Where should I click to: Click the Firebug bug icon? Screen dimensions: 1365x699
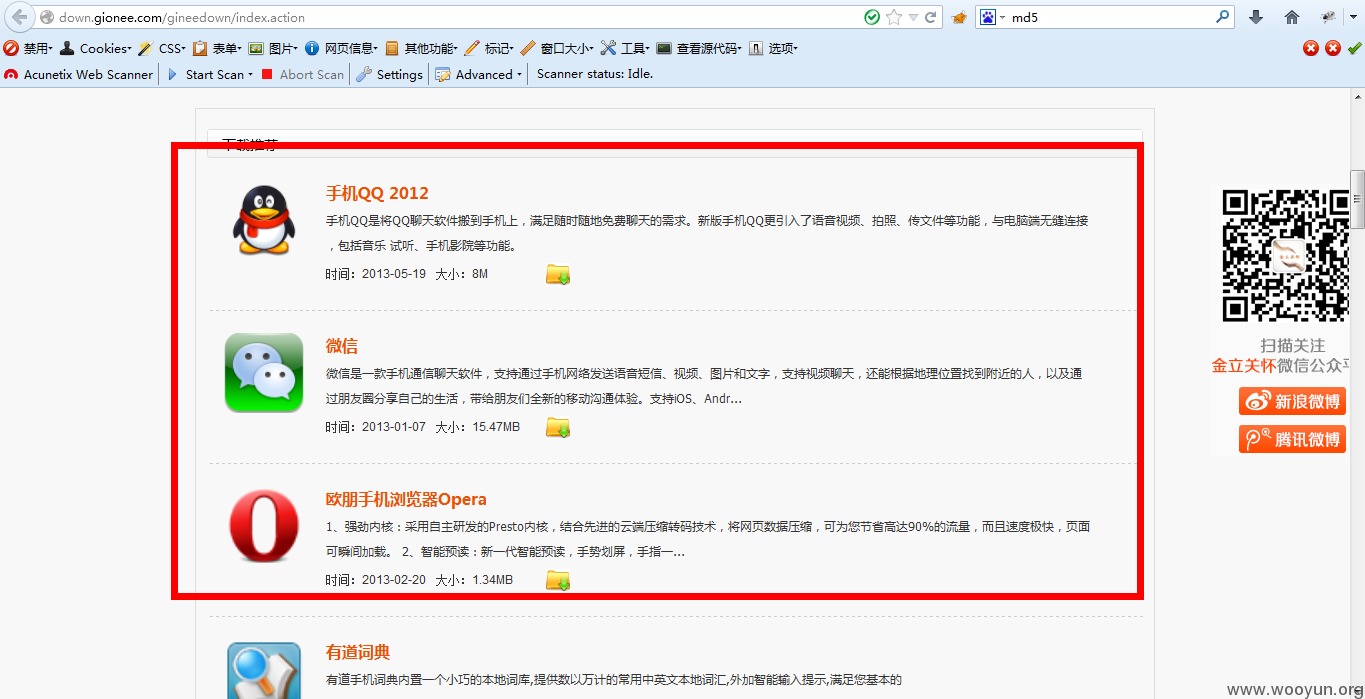click(x=1328, y=17)
